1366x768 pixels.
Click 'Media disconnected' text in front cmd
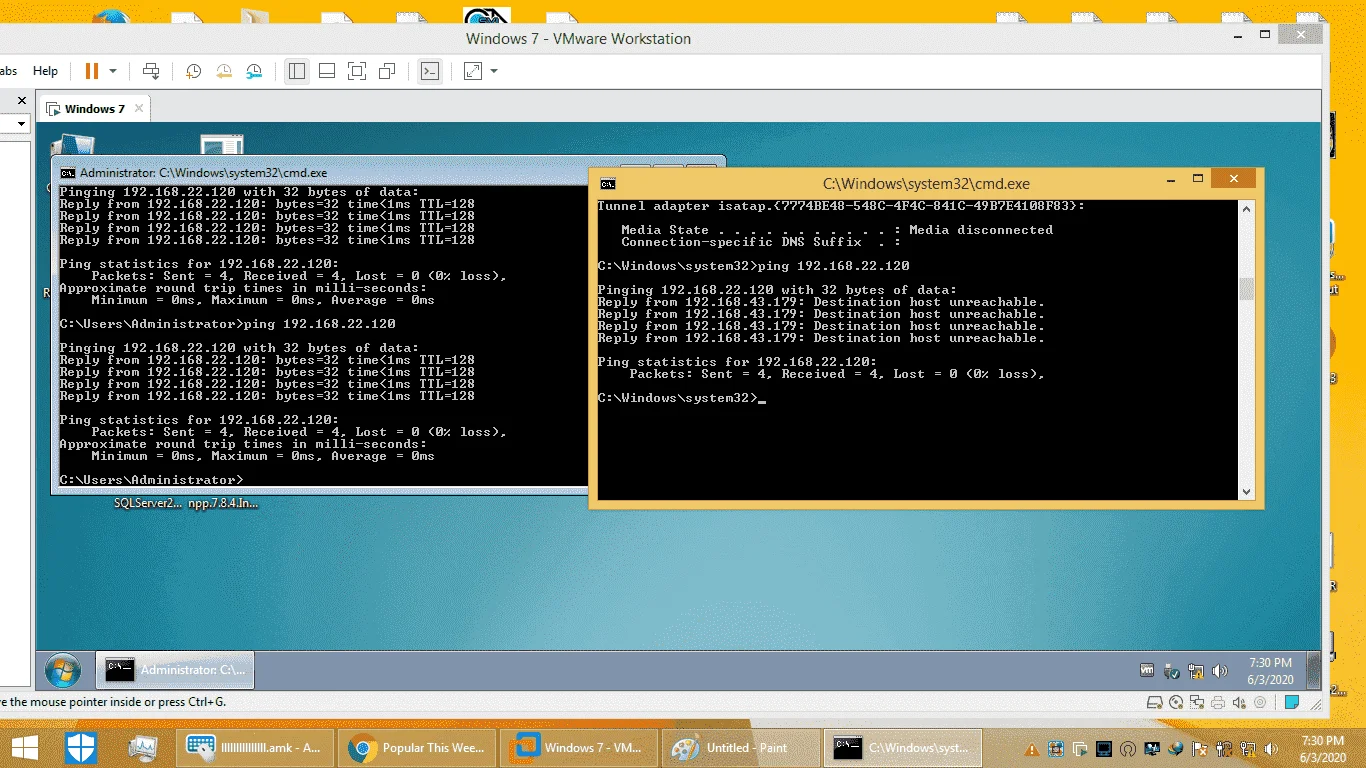click(x=980, y=230)
